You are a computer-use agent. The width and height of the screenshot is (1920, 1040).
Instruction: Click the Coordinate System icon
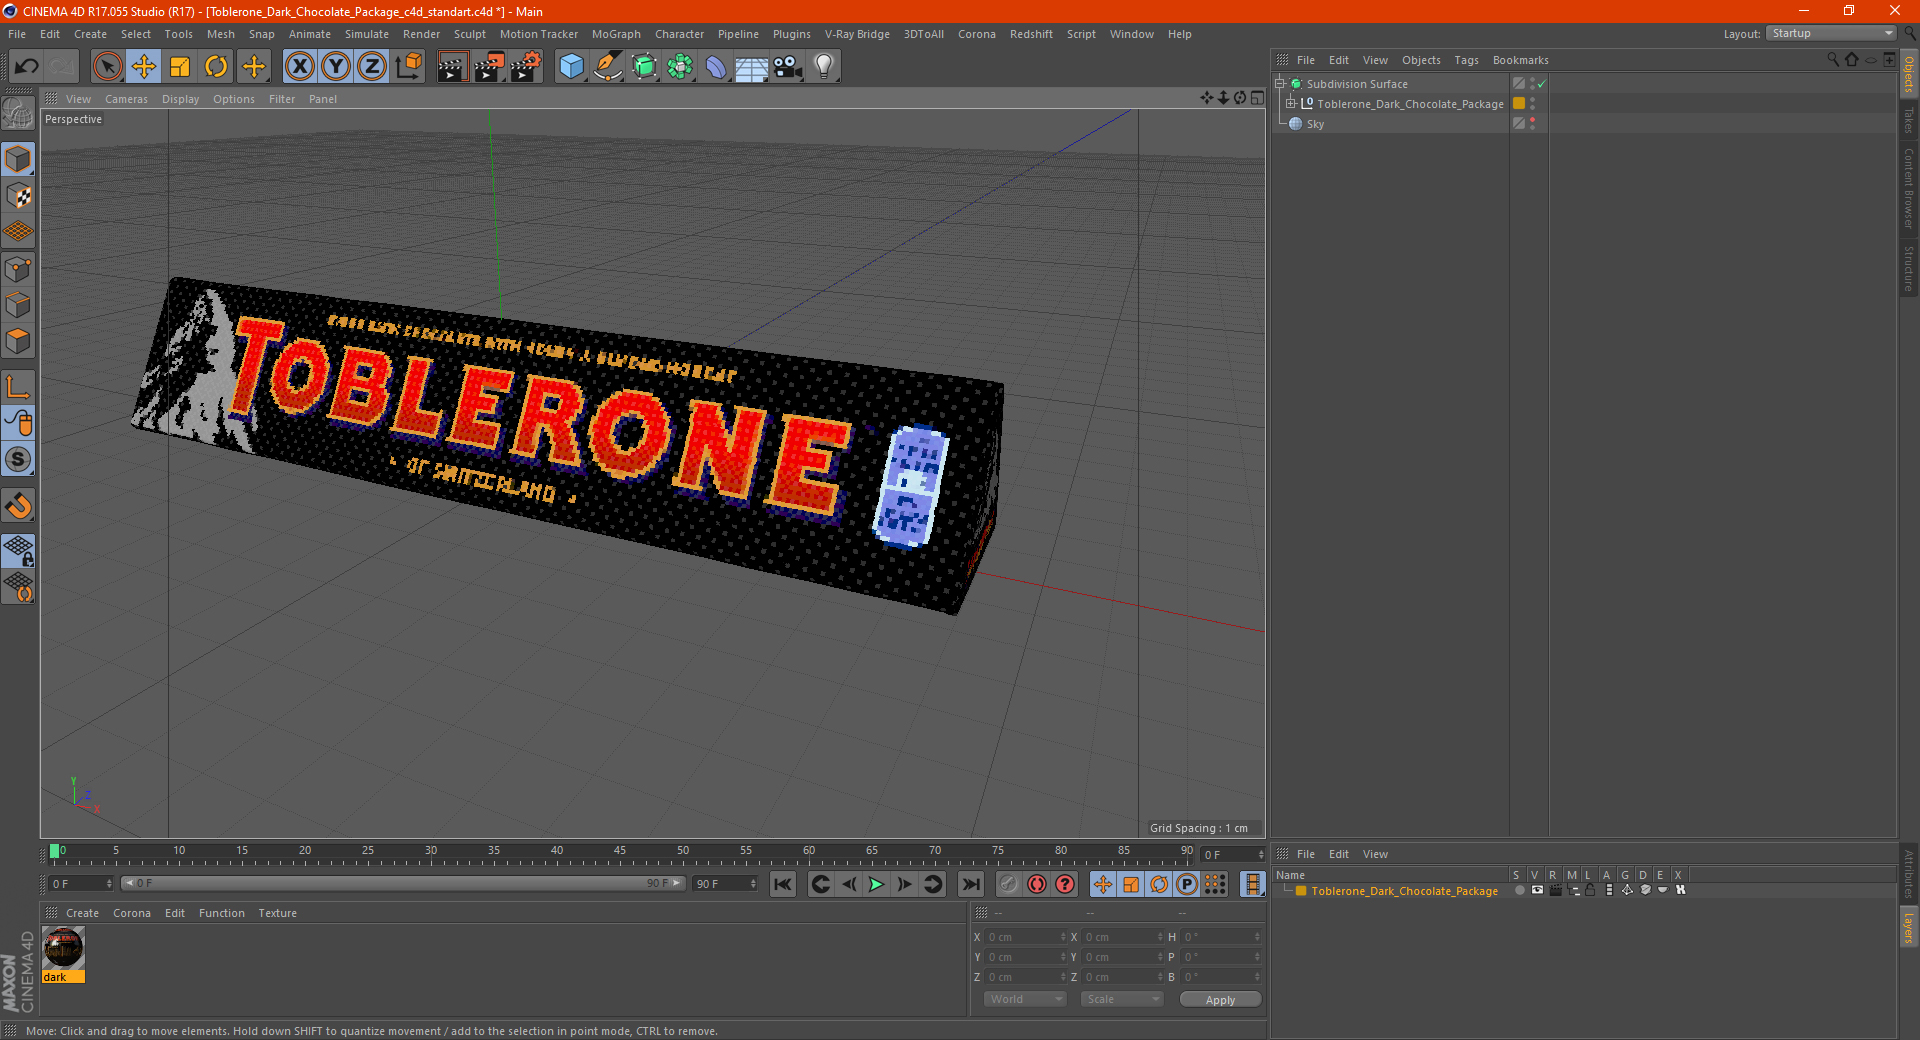[409, 67]
